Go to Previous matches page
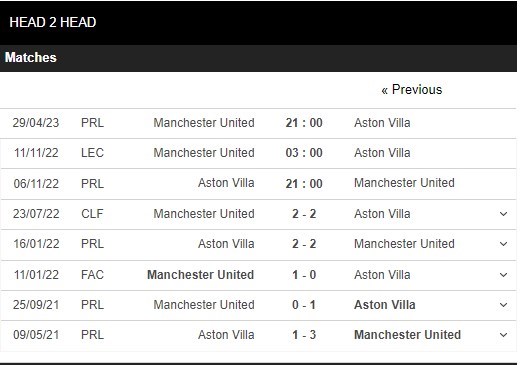The height and width of the screenshot is (365, 521). point(412,90)
